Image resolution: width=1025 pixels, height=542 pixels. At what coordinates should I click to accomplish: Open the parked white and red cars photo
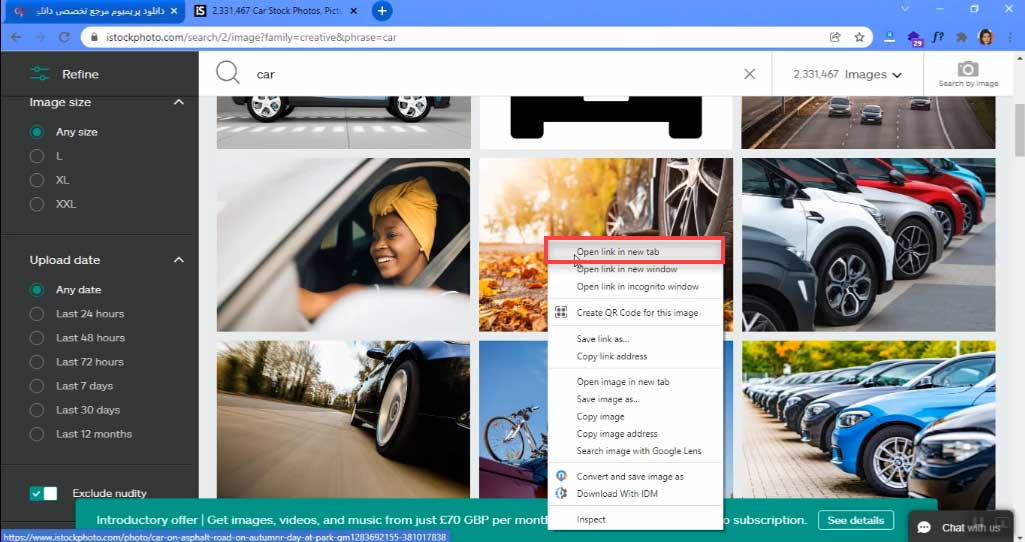[x=868, y=245]
